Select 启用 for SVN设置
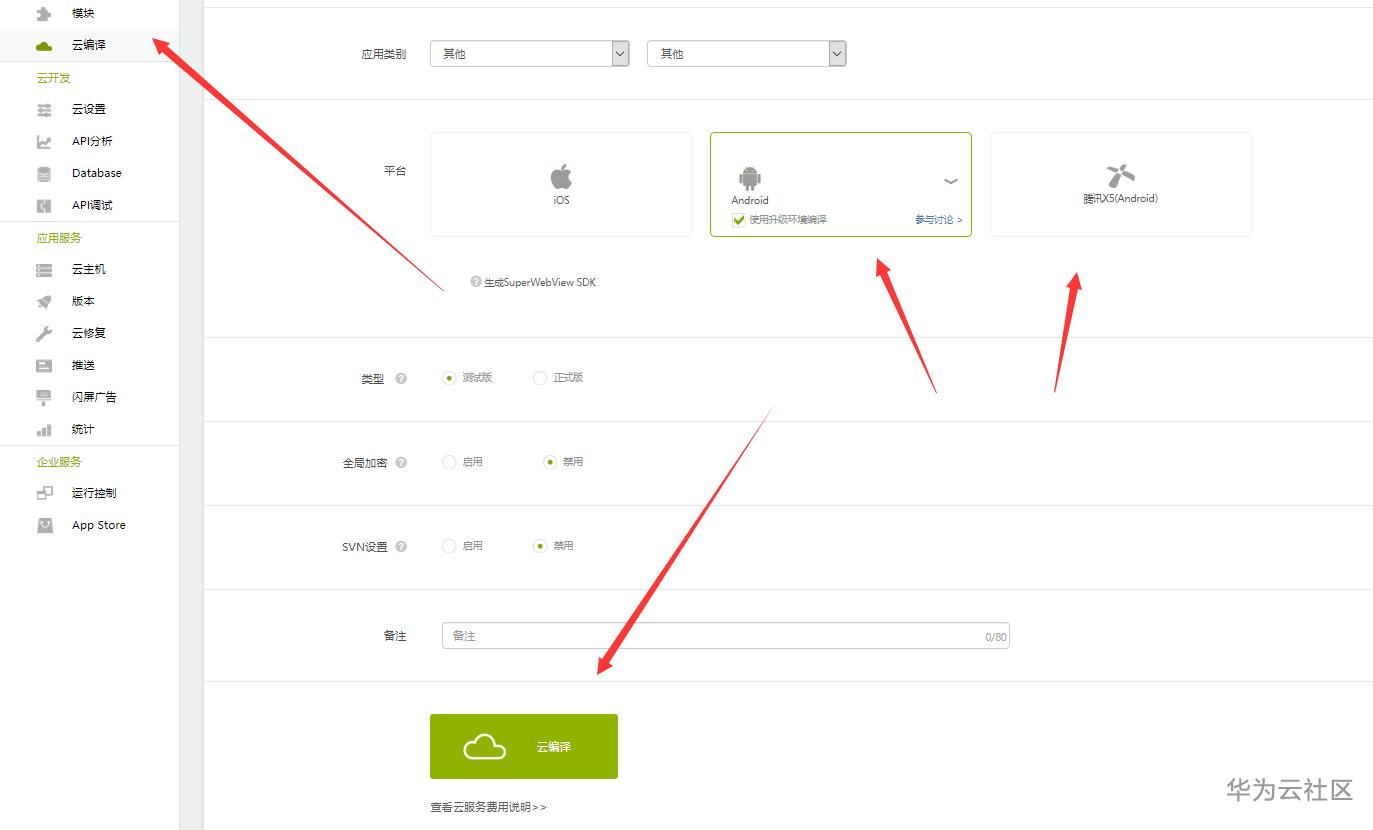This screenshot has height=830, width=1373. [449, 546]
